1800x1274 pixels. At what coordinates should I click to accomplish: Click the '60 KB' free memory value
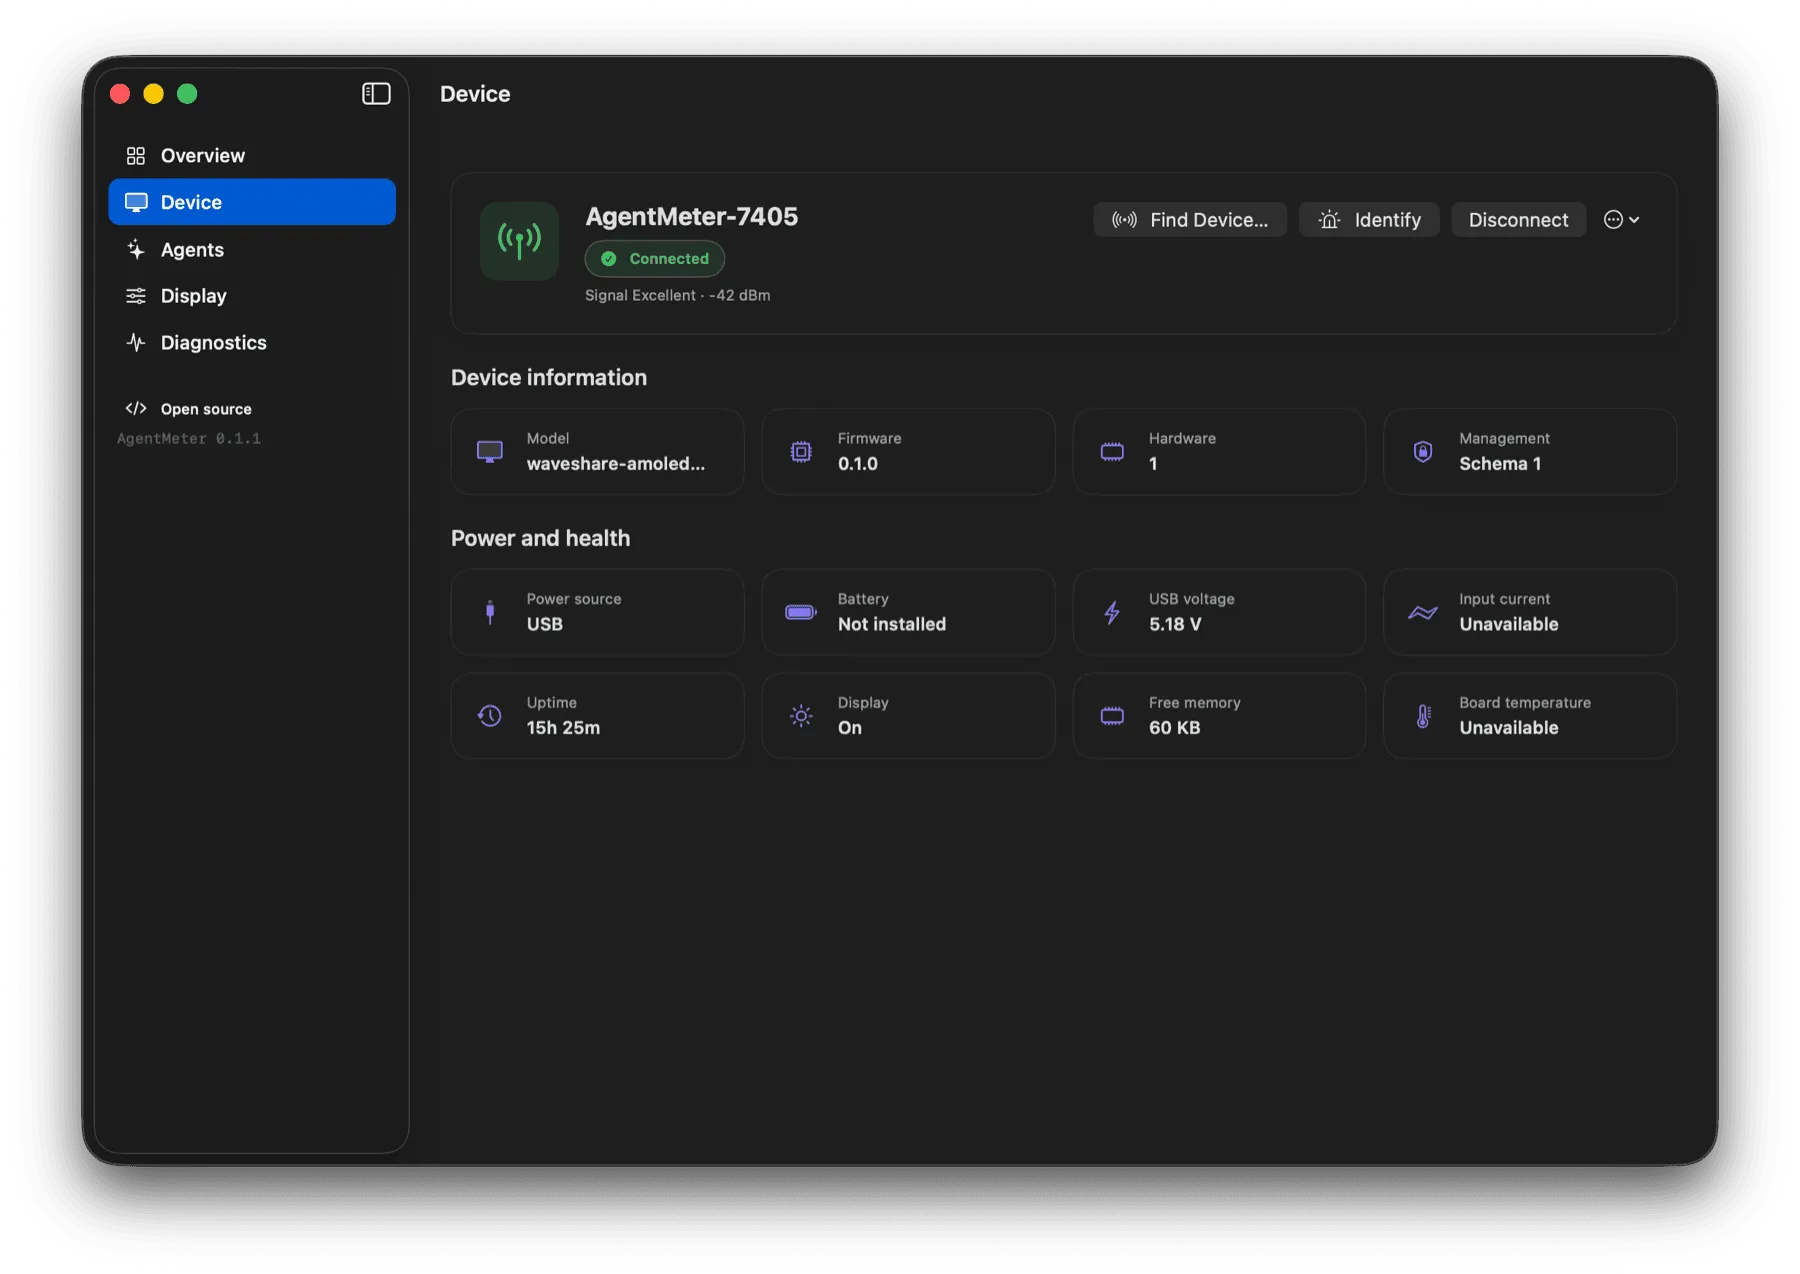coord(1175,728)
